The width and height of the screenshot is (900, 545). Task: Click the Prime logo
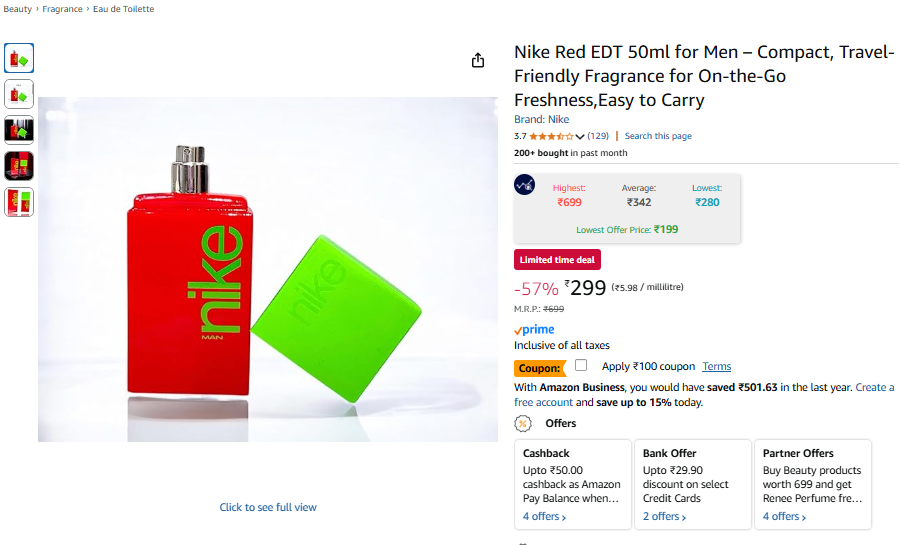pyautogui.click(x=534, y=330)
